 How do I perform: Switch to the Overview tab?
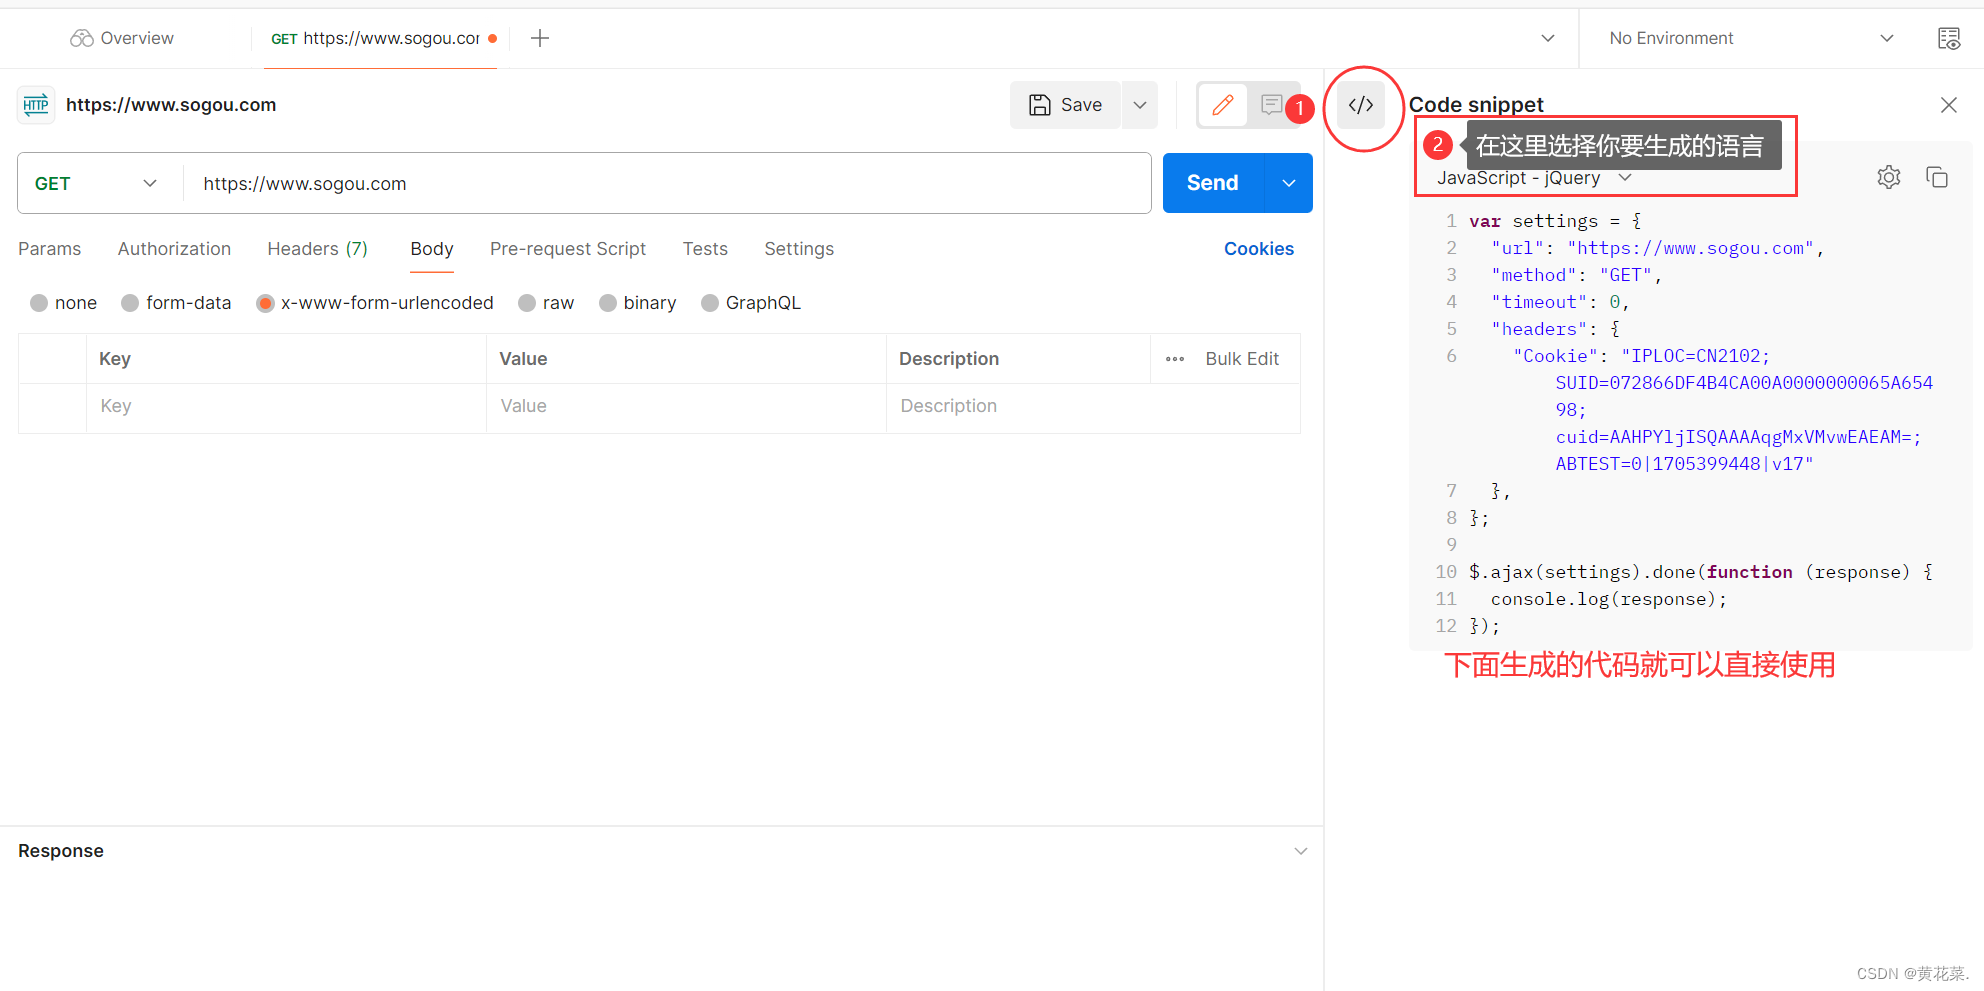[x=122, y=38]
